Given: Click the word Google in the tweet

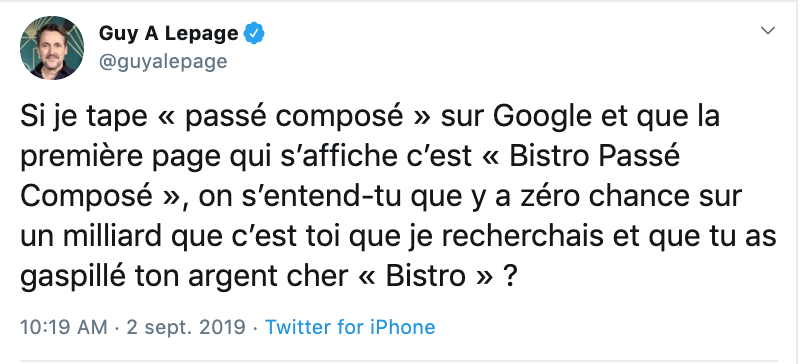Looking at the screenshot, I should 542,118.
